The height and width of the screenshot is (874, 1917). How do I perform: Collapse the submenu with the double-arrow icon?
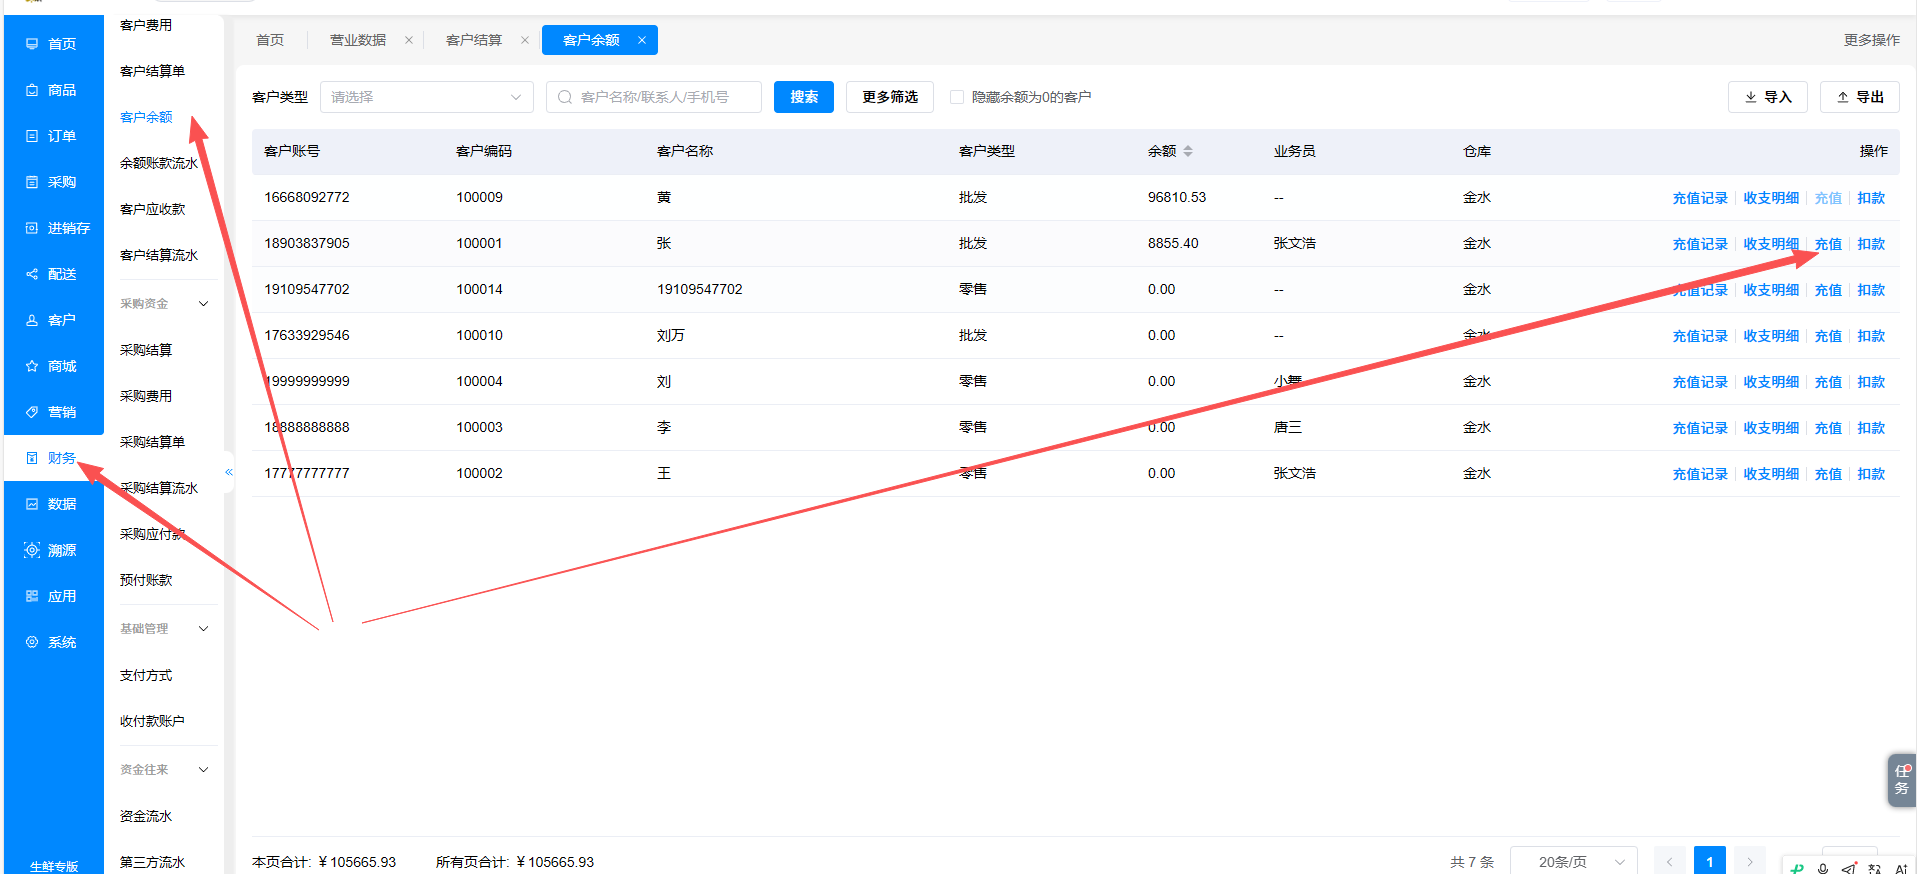click(229, 472)
